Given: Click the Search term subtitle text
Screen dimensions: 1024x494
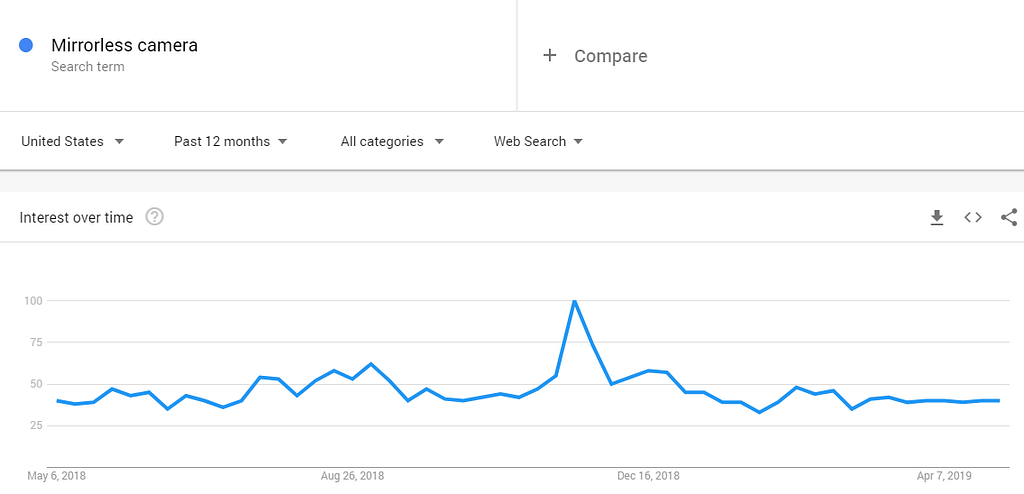Looking at the screenshot, I should [x=88, y=67].
